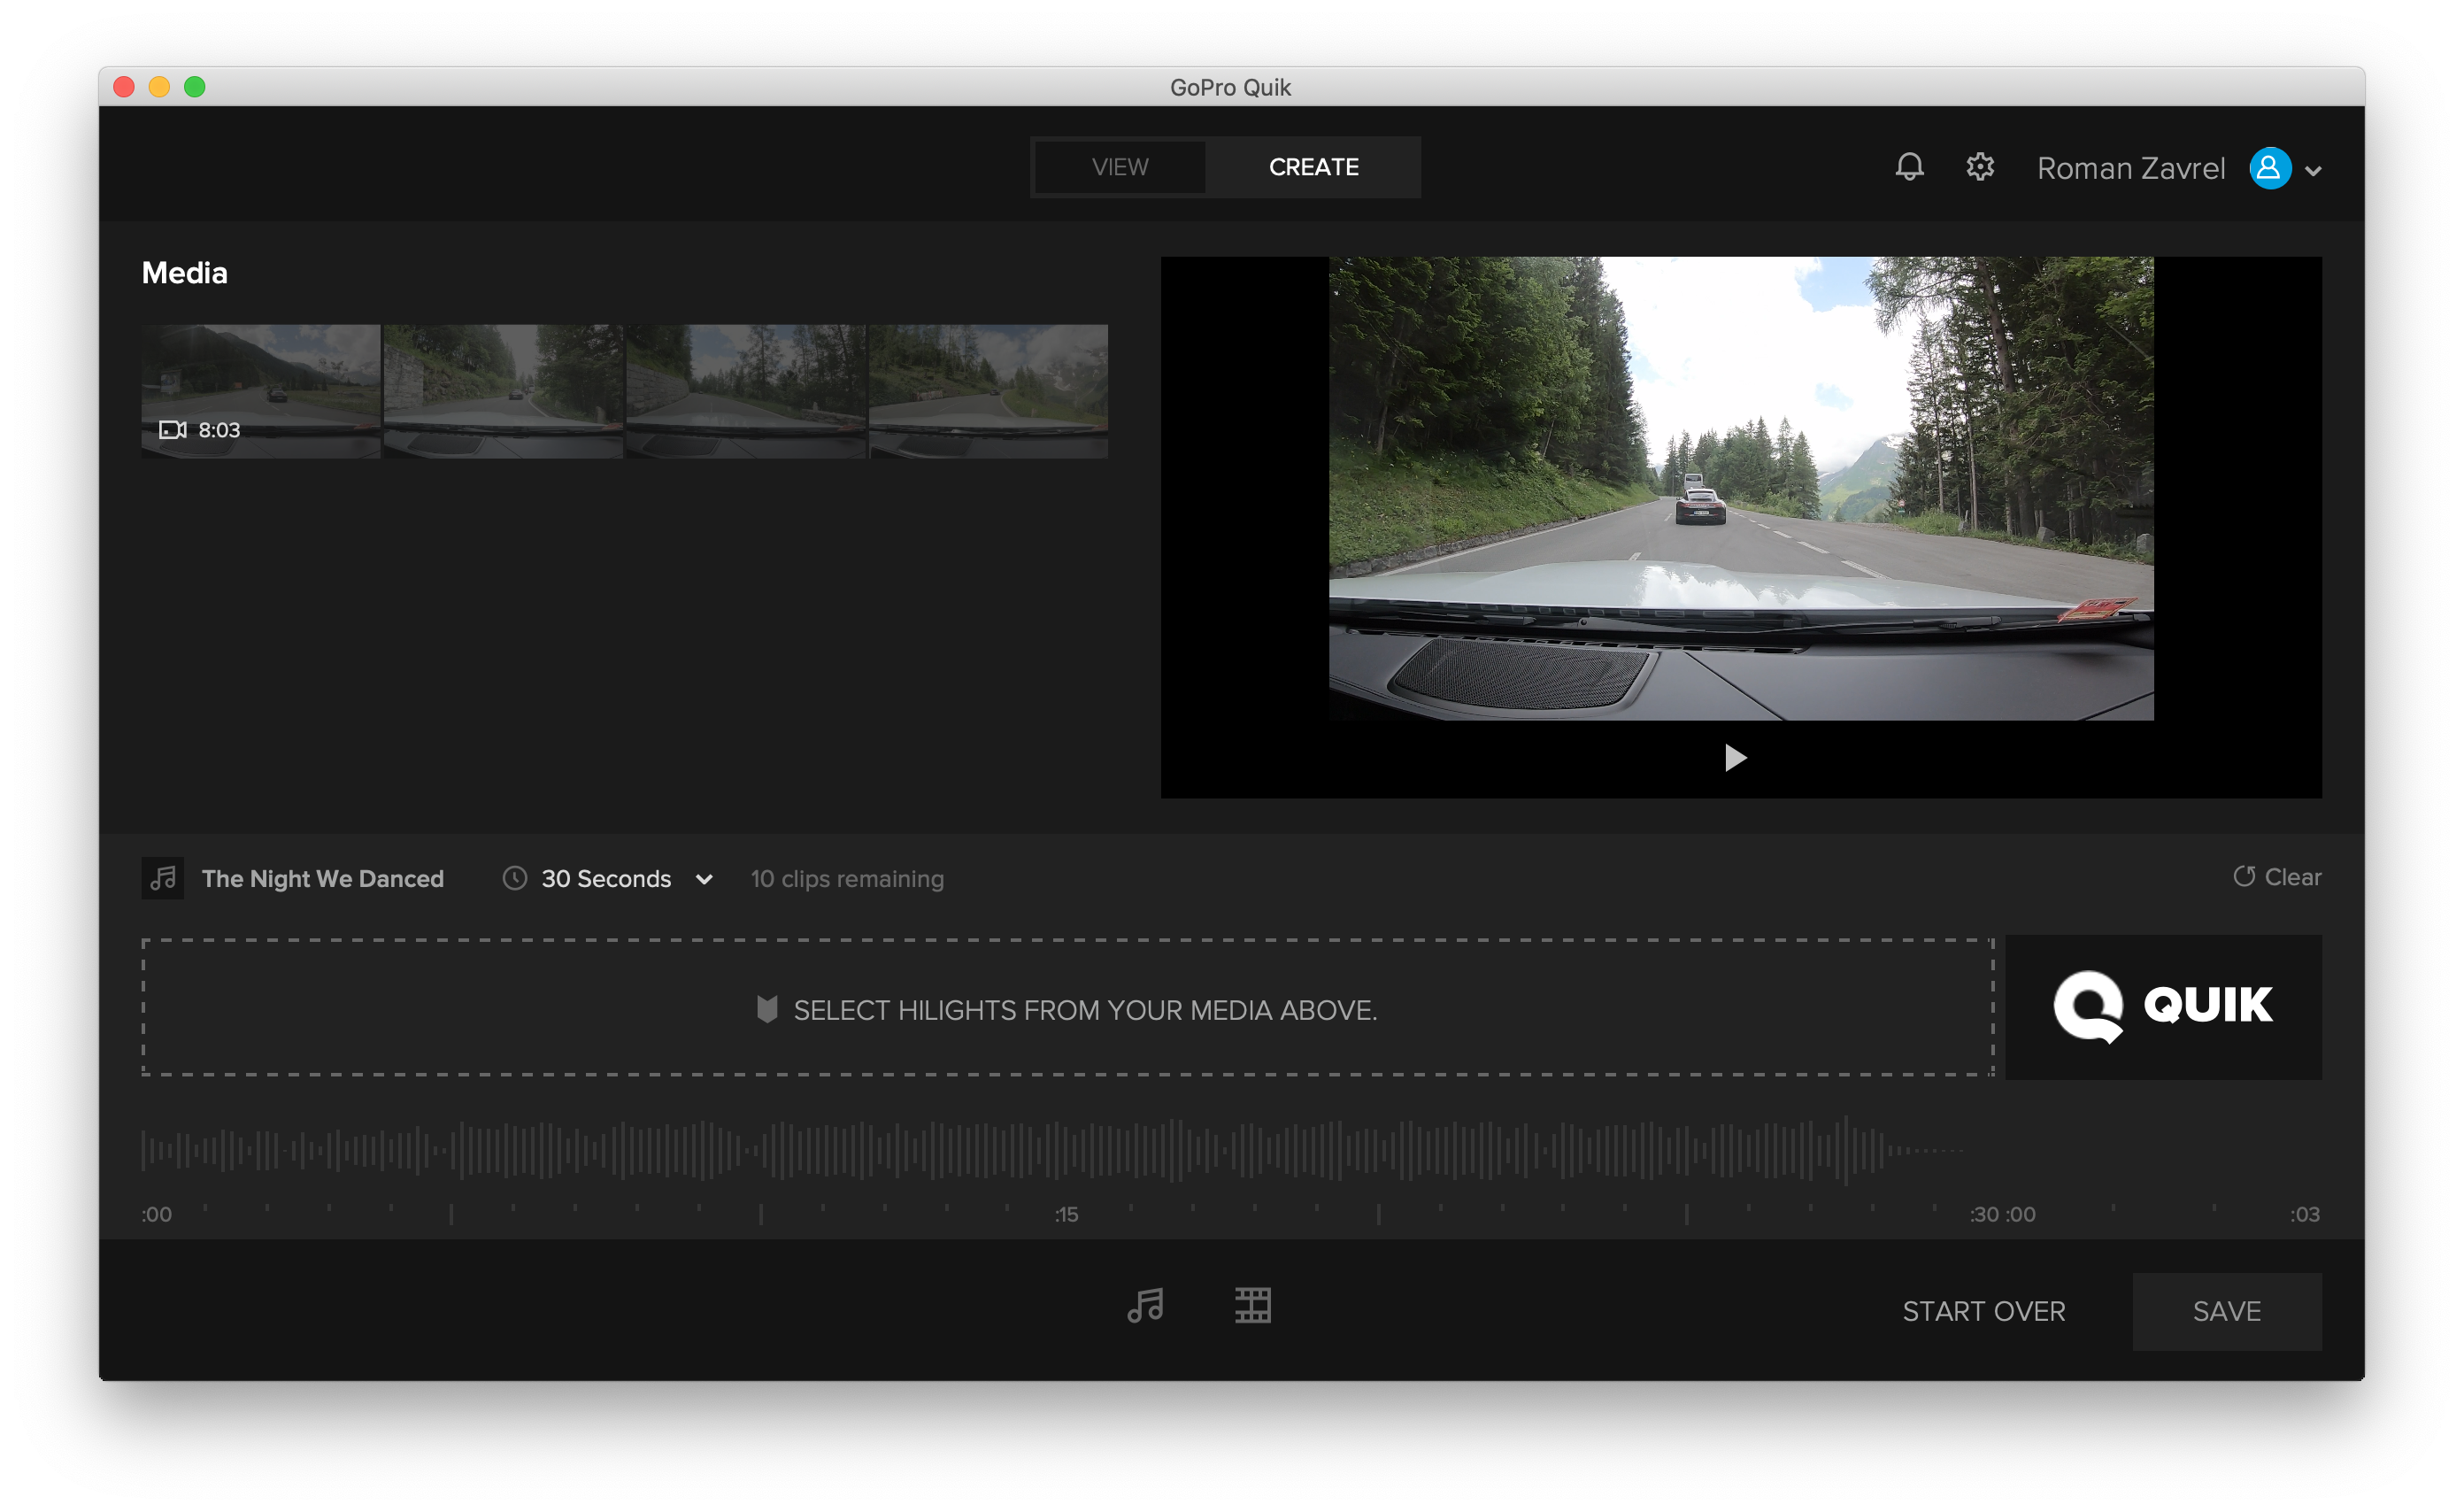The height and width of the screenshot is (1512, 2464).
Task: Click the clock icon next to 30 Seconds
Action: point(515,878)
